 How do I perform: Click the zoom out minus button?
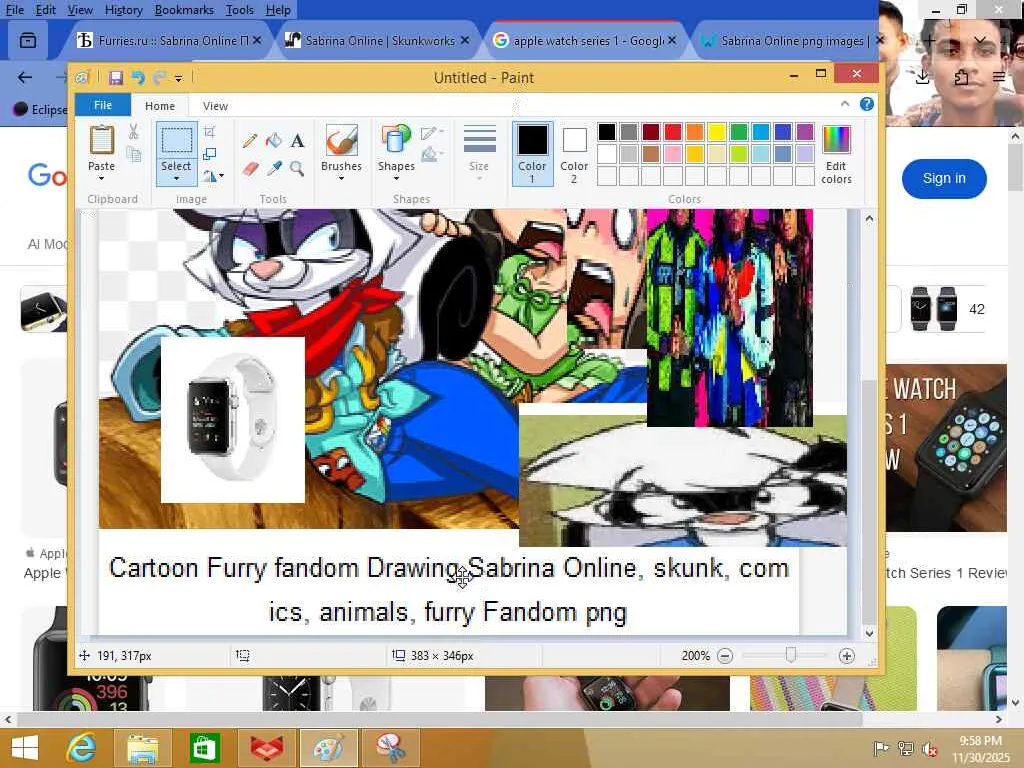pos(725,656)
